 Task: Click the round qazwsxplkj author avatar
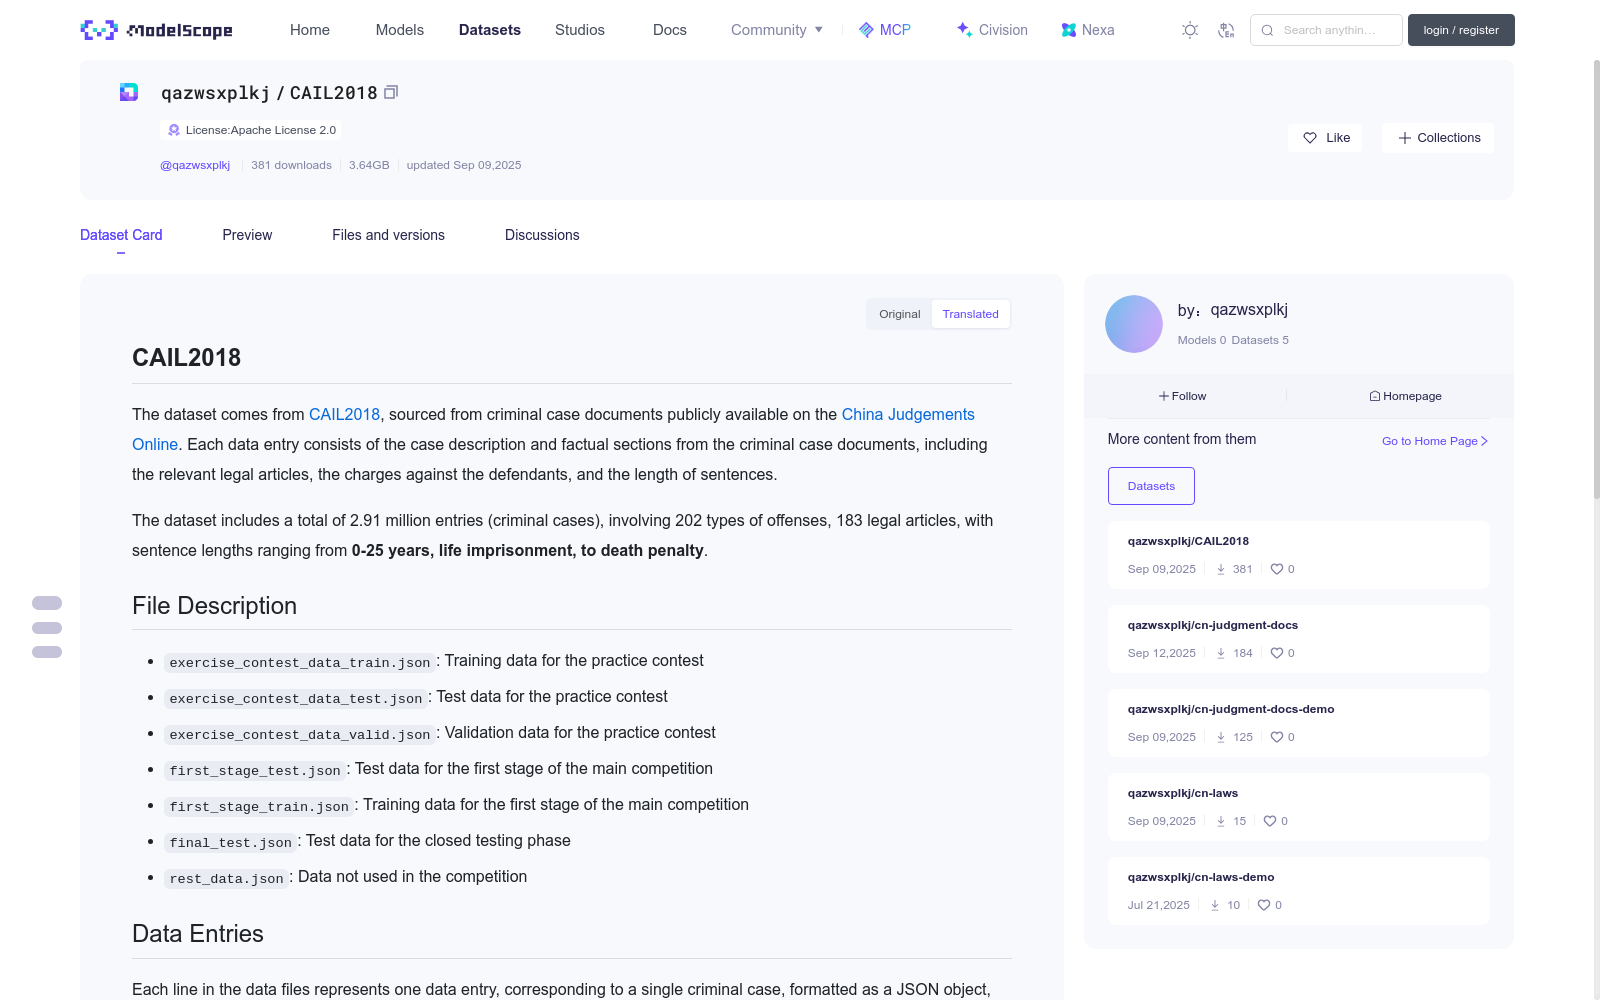coord(1134,324)
